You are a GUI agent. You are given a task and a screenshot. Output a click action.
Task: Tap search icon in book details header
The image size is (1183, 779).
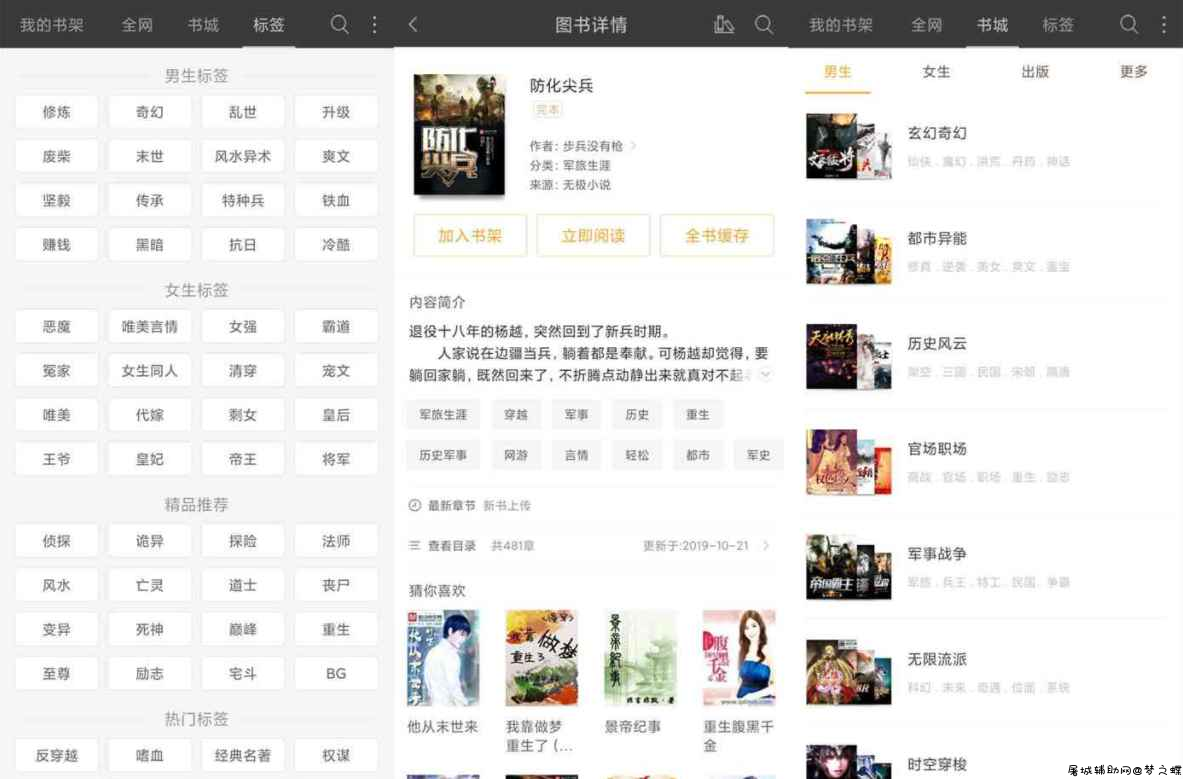pyautogui.click(x=764, y=24)
